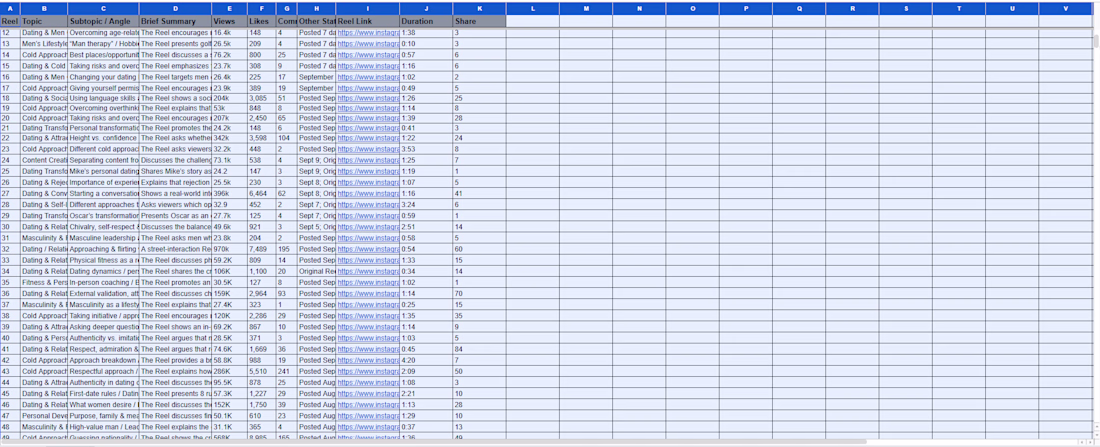Click the 'Brief Summary' header cell
1100x447 pixels.
tap(175, 22)
